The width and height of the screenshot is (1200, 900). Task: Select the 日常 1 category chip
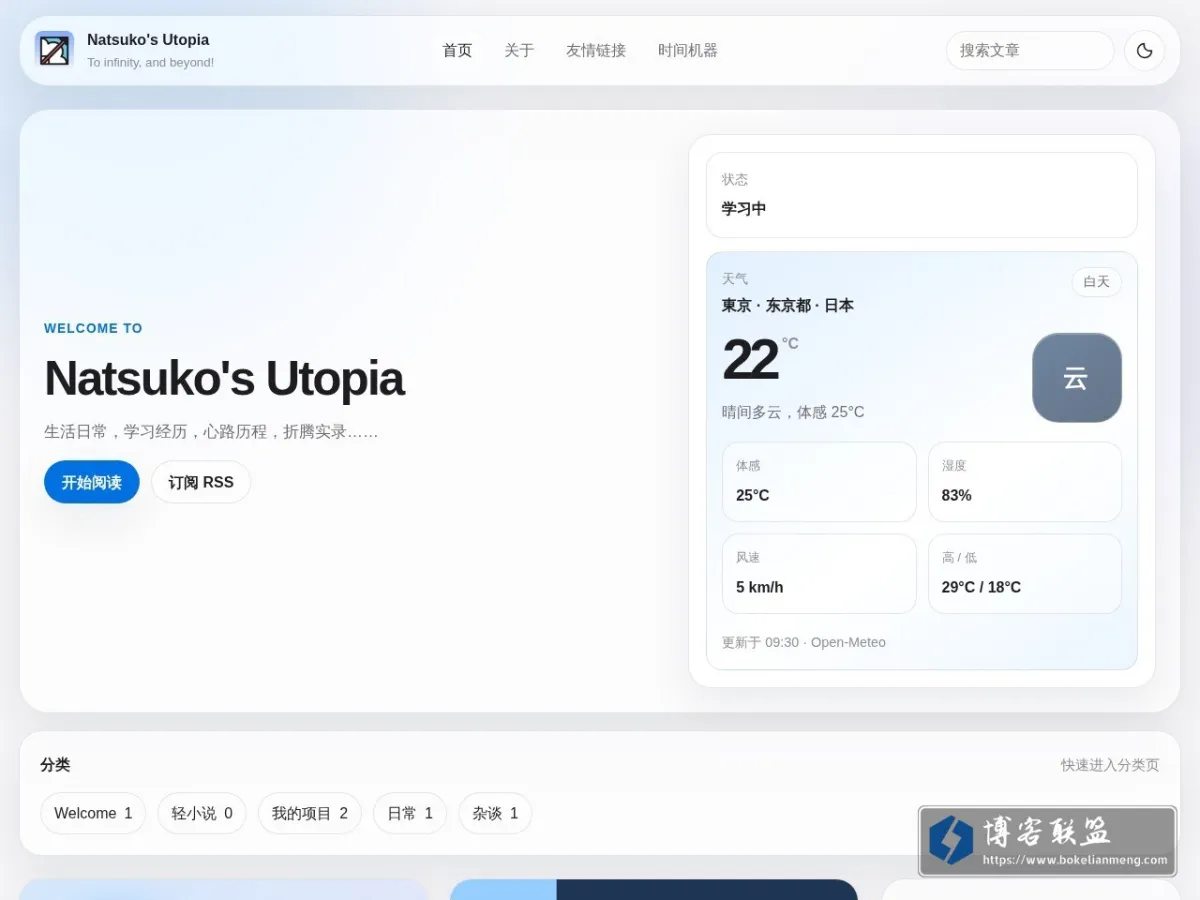coord(410,813)
